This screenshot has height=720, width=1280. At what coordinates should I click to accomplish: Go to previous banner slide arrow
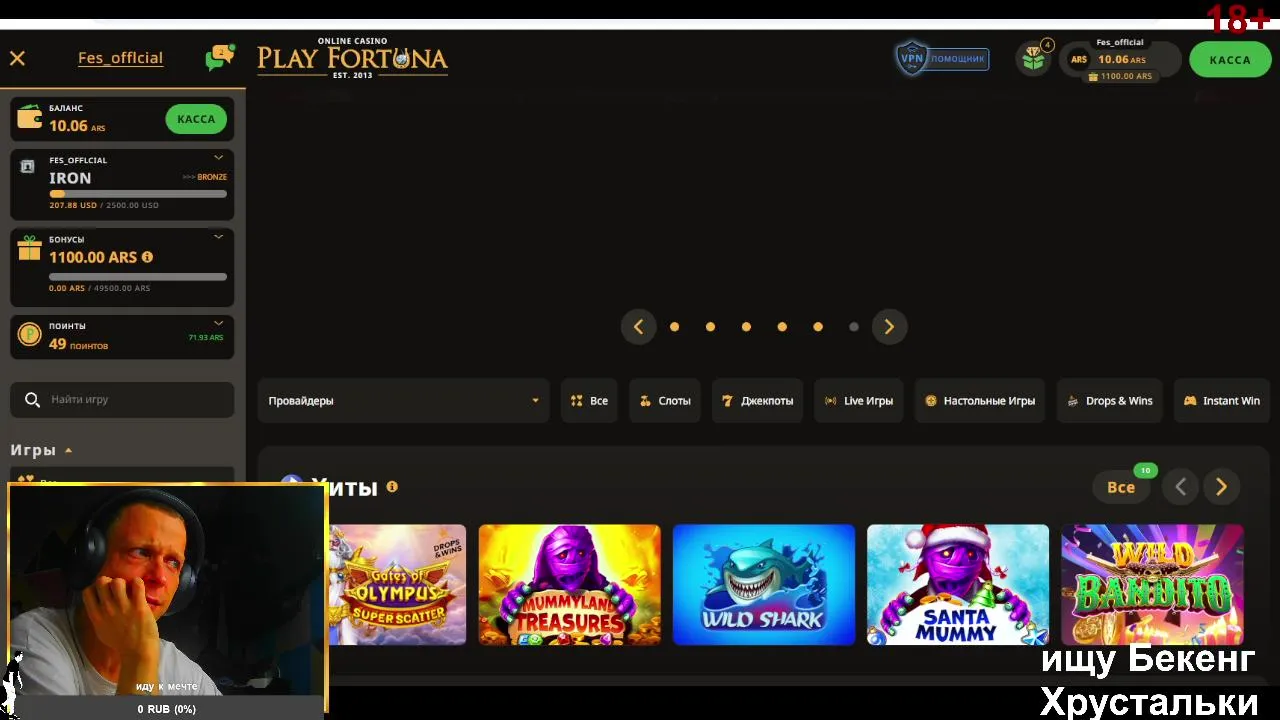[638, 327]
